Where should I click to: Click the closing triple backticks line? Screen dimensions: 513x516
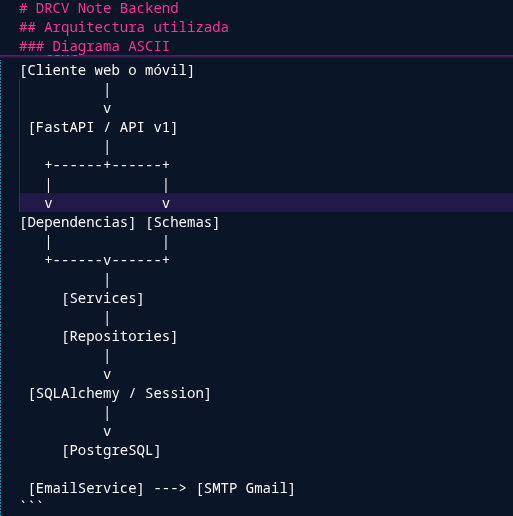click(x=31, y=503)
